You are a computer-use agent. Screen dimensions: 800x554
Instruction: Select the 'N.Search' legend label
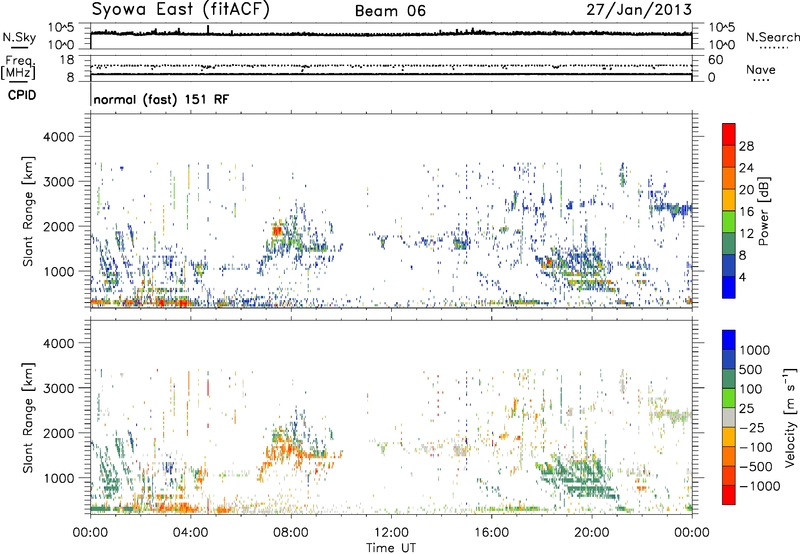coord(773,37)
